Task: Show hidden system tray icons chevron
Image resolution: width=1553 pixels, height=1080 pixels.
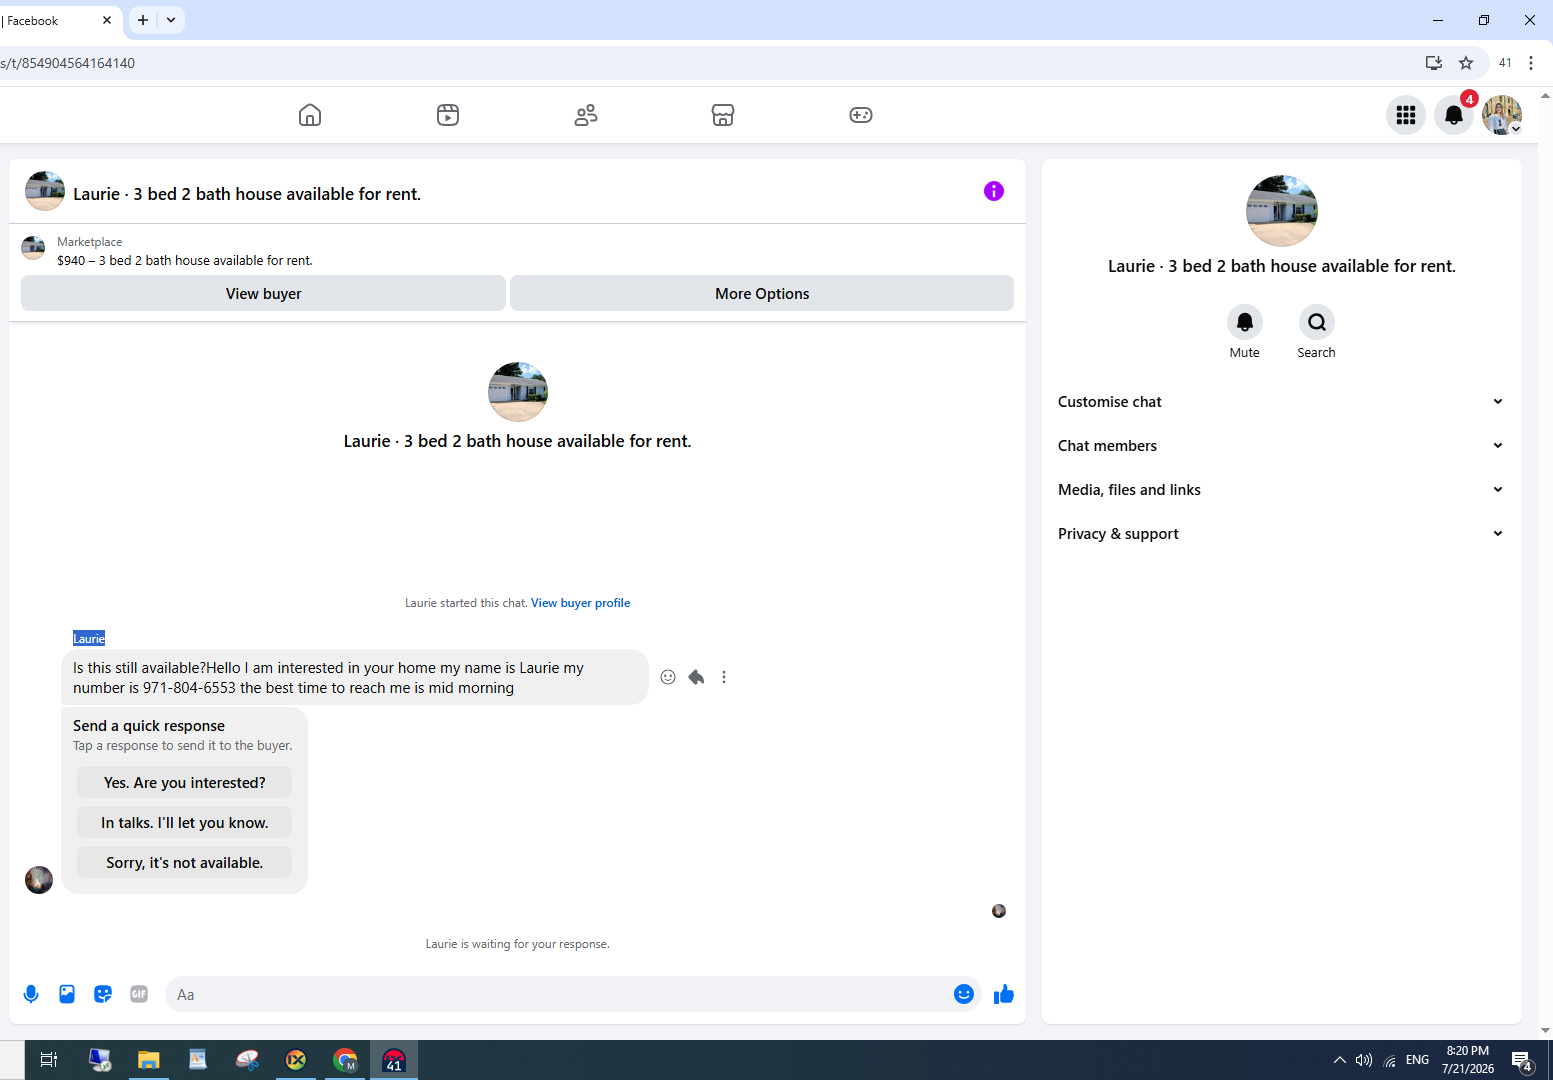Action: click(x=1340, y=1060)
